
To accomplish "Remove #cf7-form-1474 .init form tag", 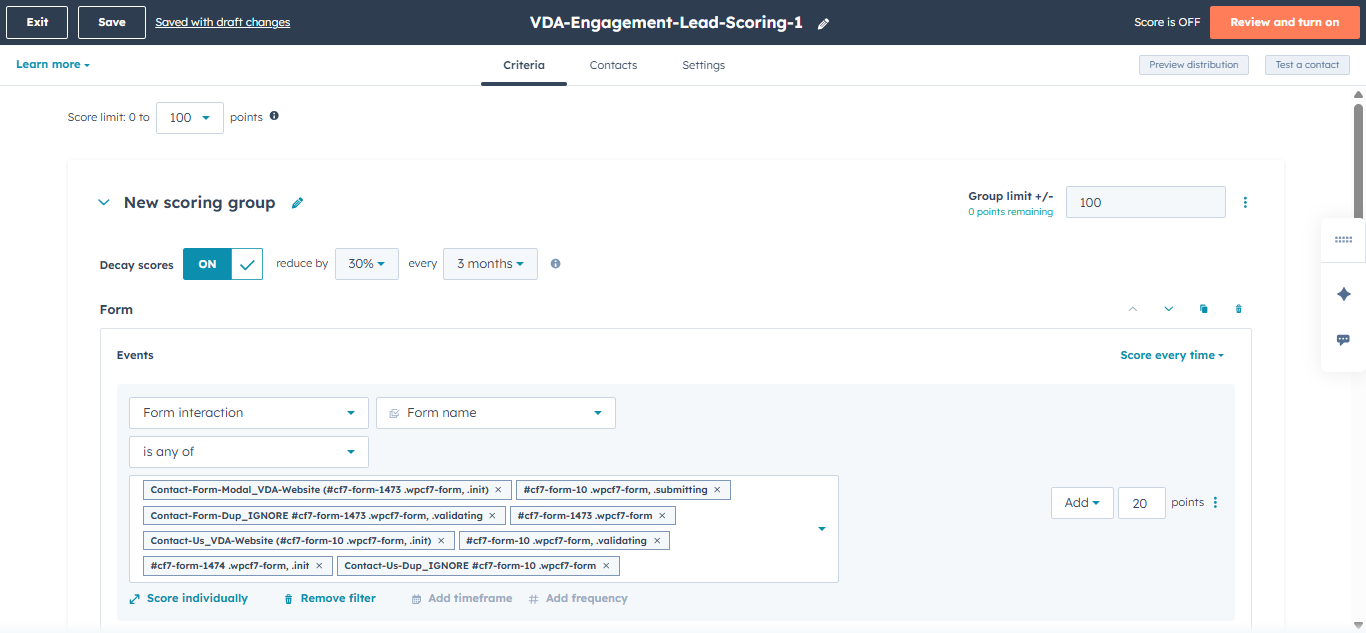I will click(x=319, y=566).
